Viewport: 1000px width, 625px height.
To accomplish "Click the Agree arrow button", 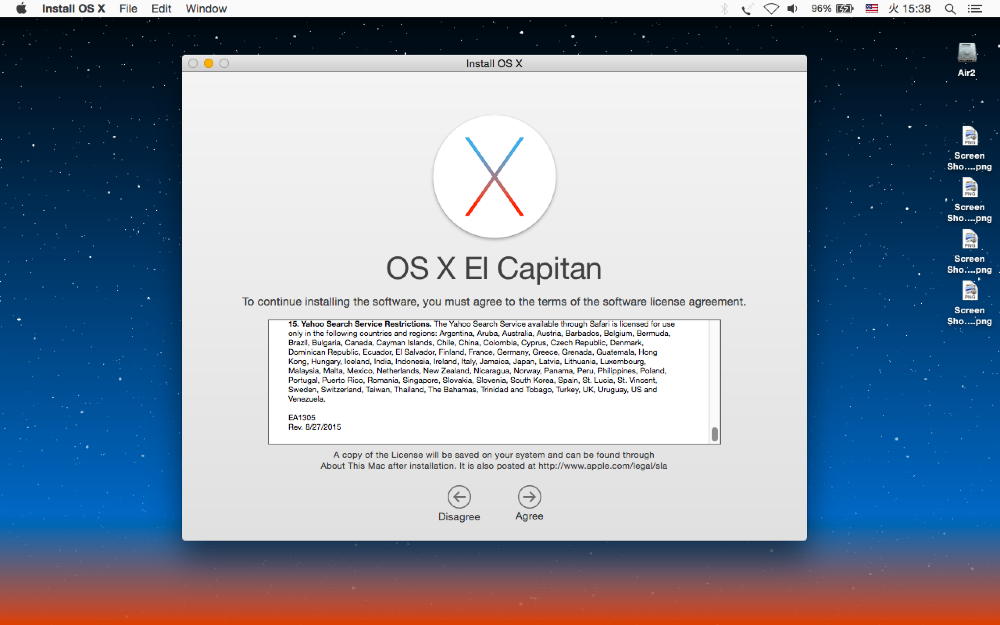I will 529,496.
